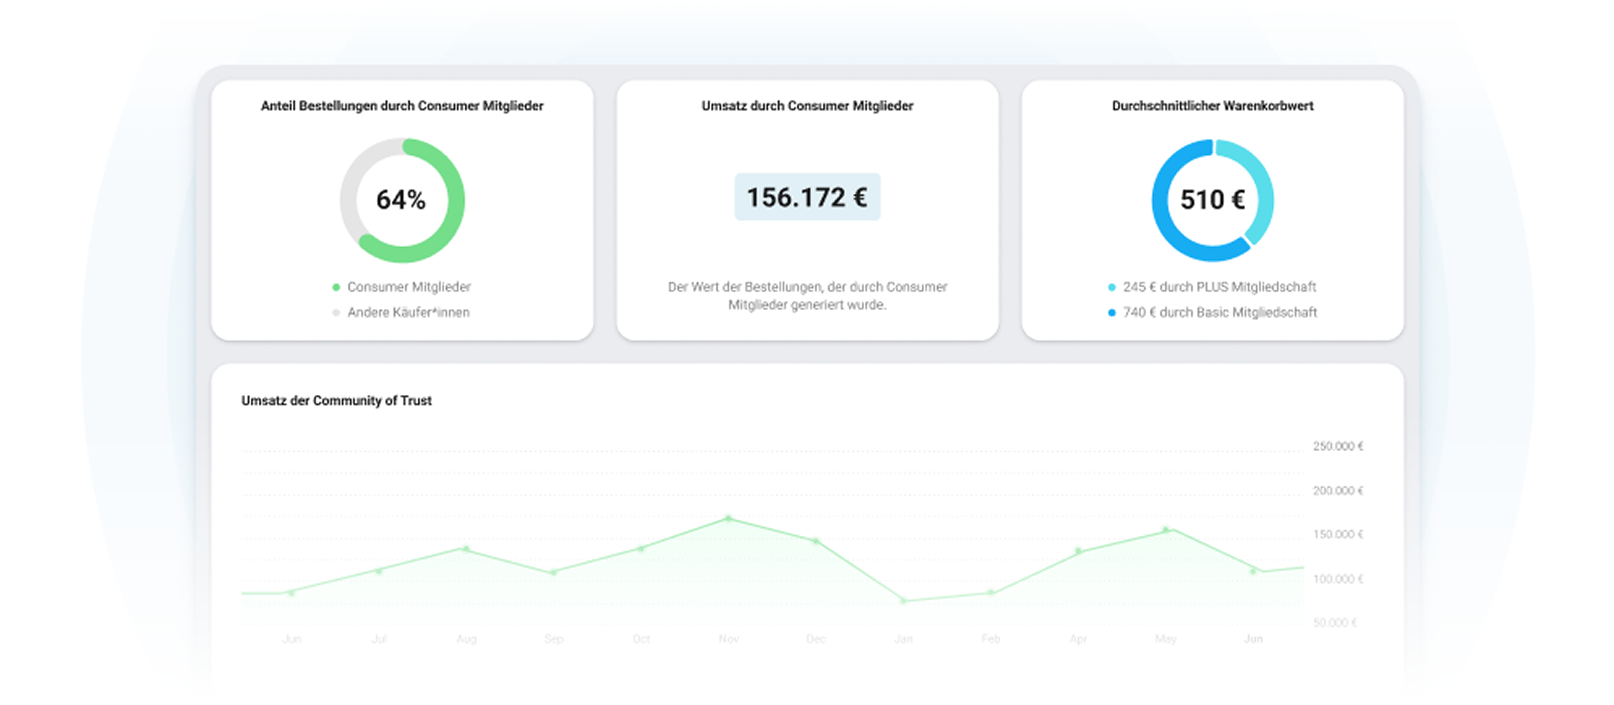The height and width of the screenshot is (705, 1614).
Task: Click the 'Andere Käufer*innen' legend label
Action: [x=408, y=313]
